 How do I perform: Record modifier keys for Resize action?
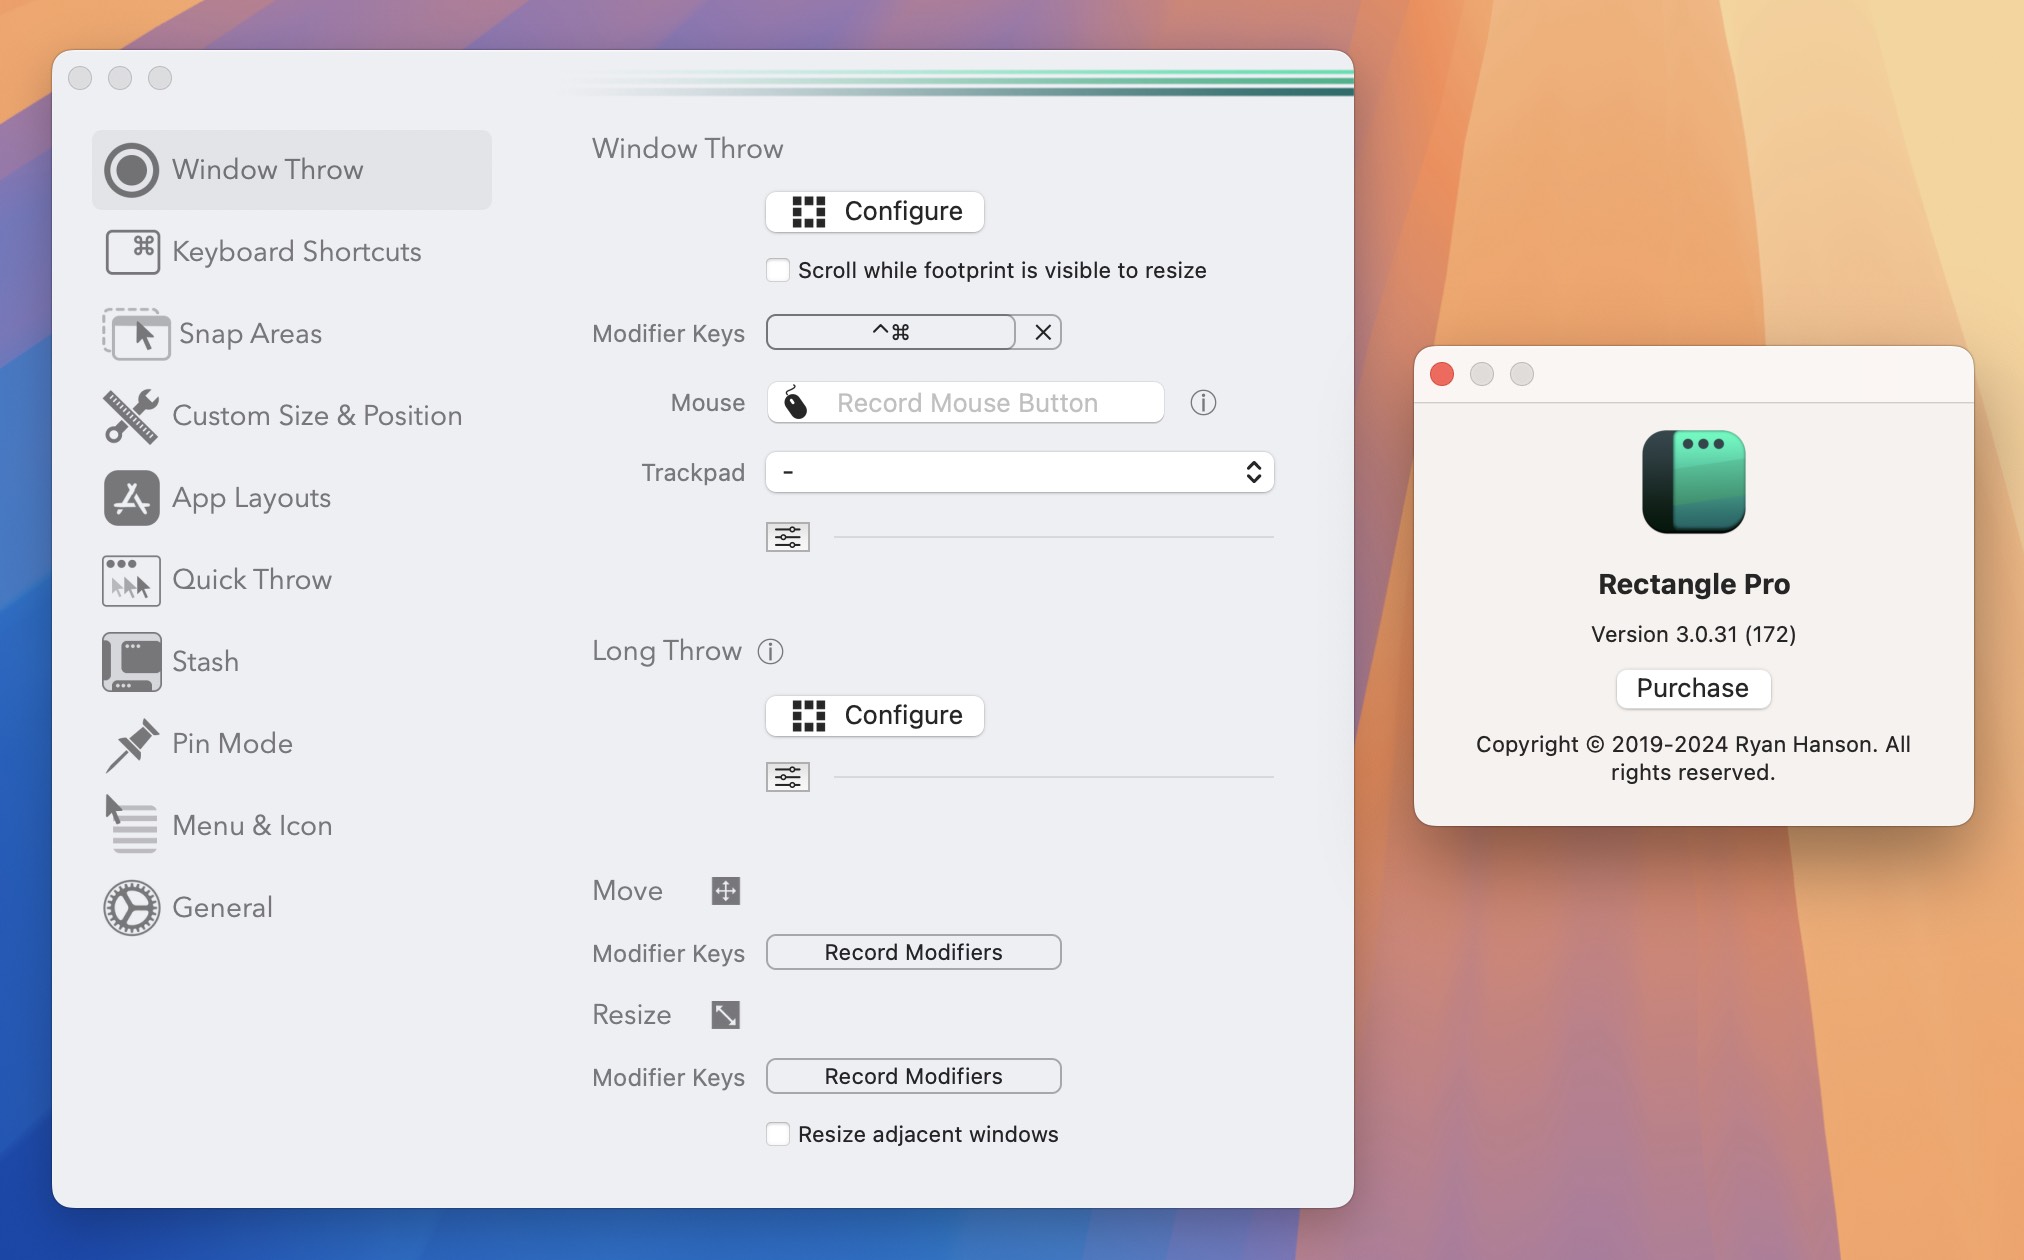click(913, 1077)
